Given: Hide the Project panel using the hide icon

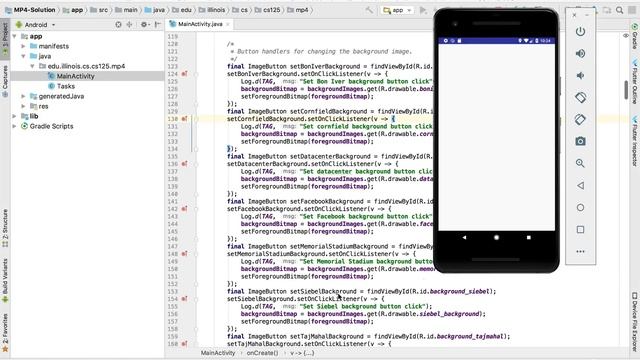Looking at the screenshot, I should [x=158, y=24].
